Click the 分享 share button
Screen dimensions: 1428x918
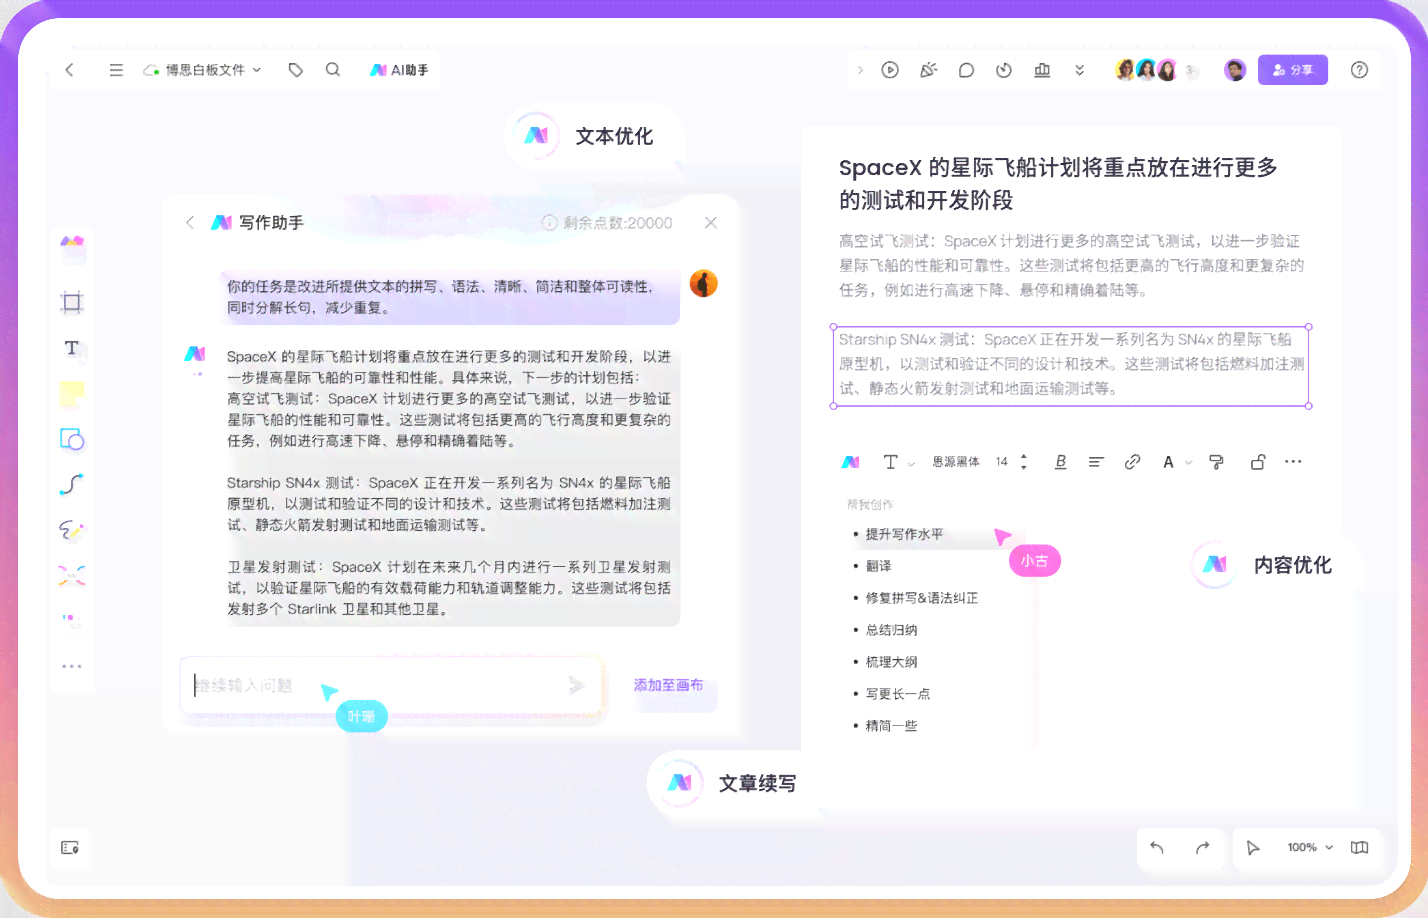pyautogui.click(x=1292, y=70)
